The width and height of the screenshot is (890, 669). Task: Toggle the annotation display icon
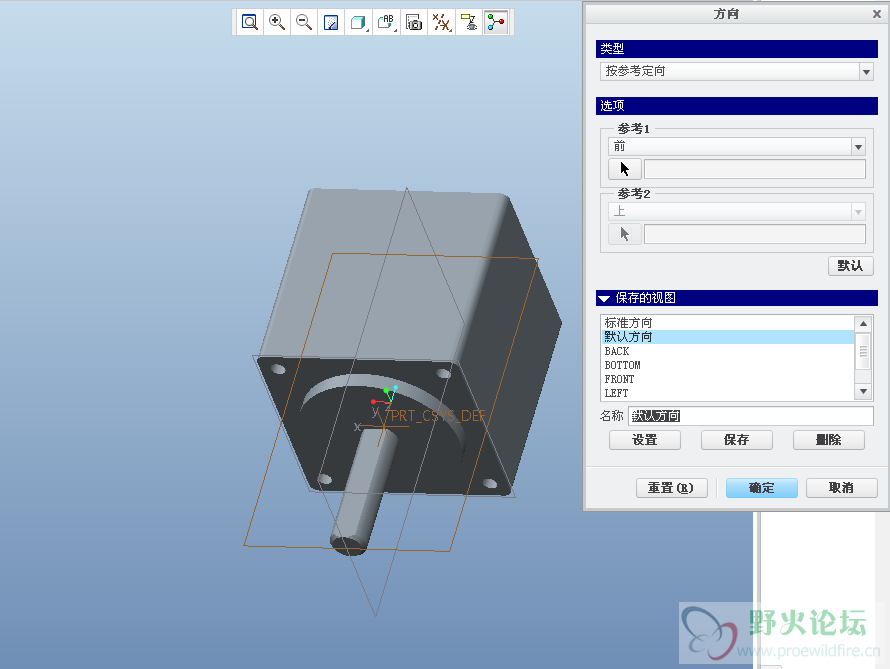click(469, 22)
